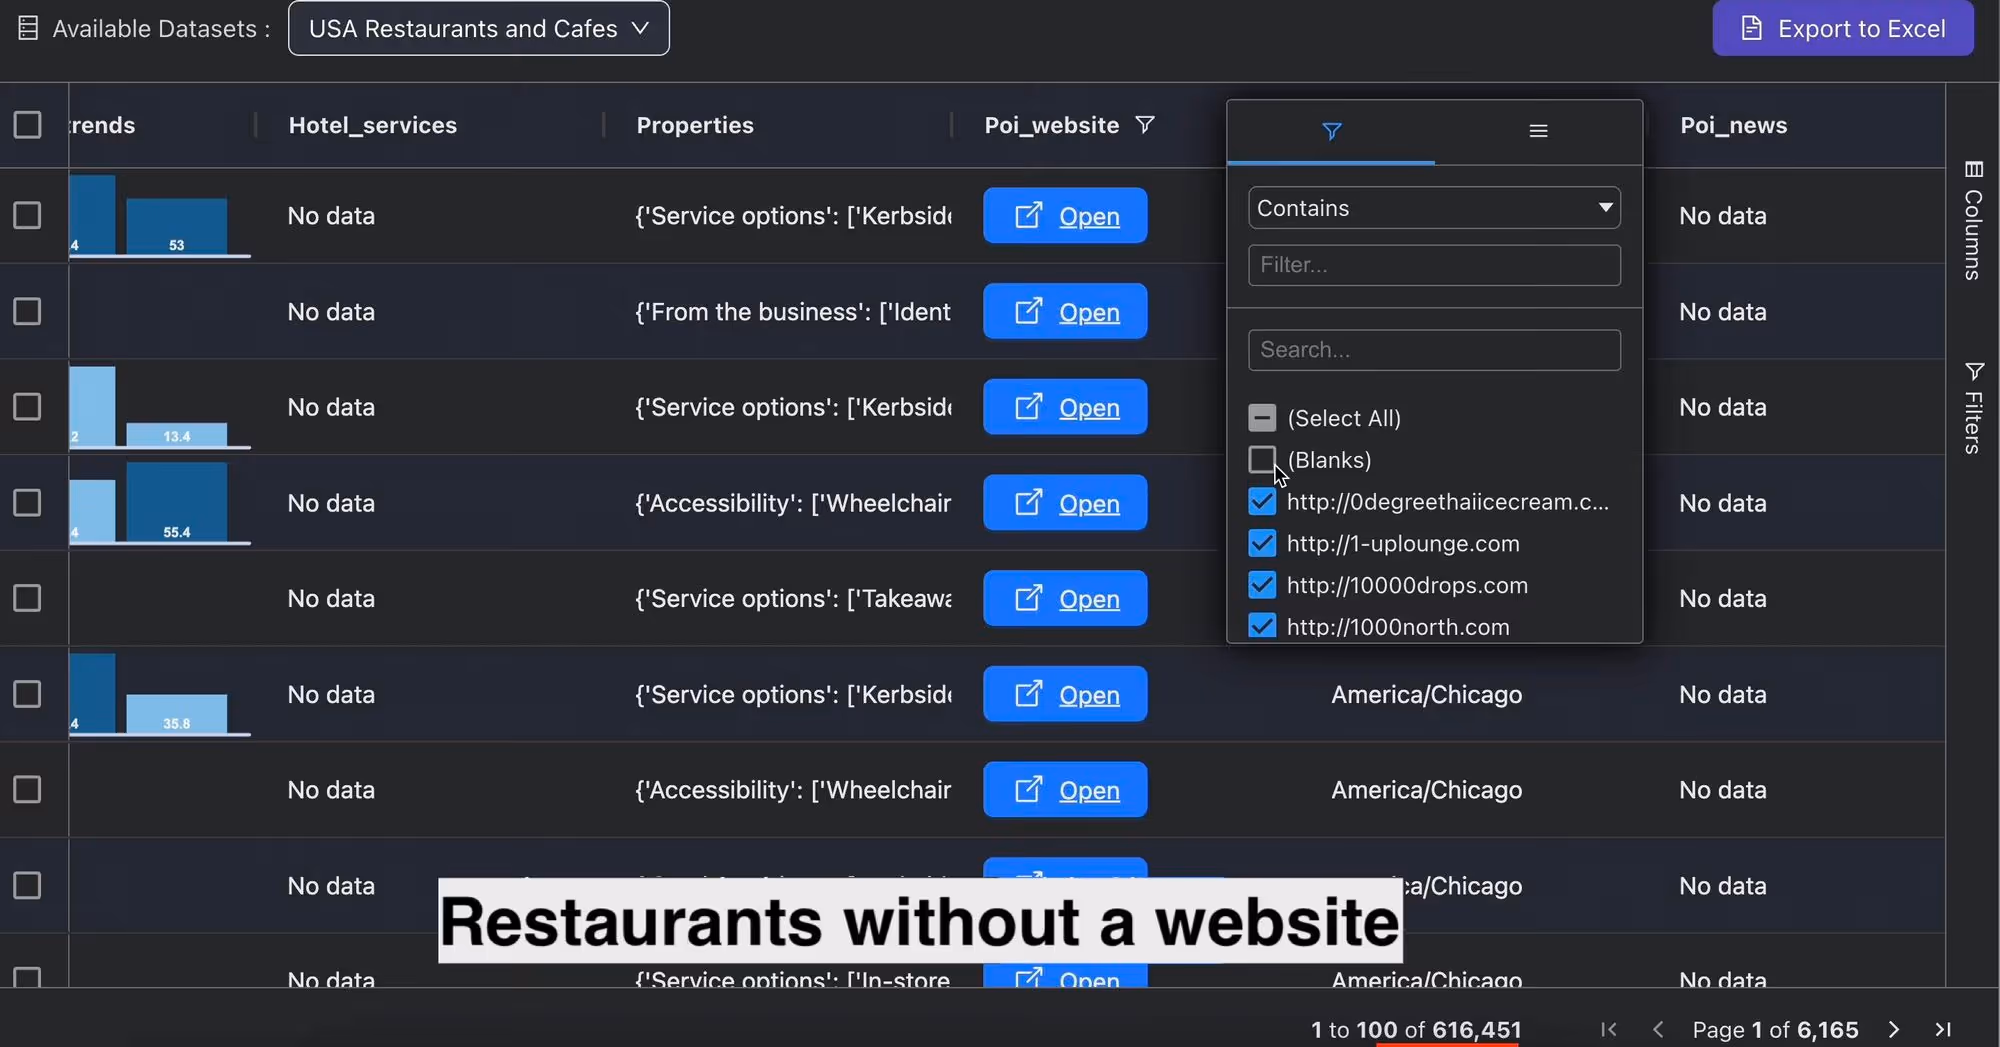2000x1047 pixels.
Task: Click the Search... input in filter popup
Action: click(x=1434, y=350)
